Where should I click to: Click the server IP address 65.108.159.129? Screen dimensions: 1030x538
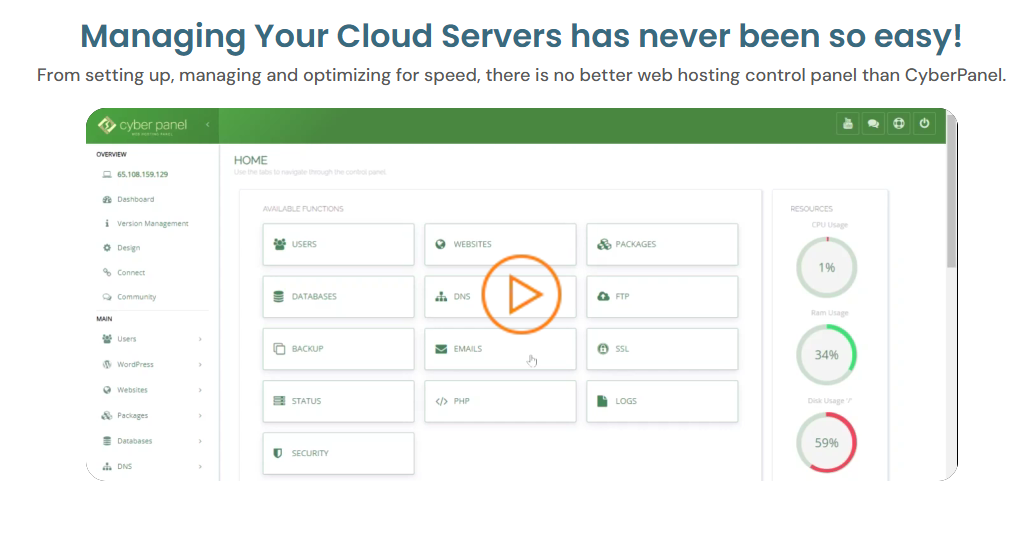[x=142, y=174]
